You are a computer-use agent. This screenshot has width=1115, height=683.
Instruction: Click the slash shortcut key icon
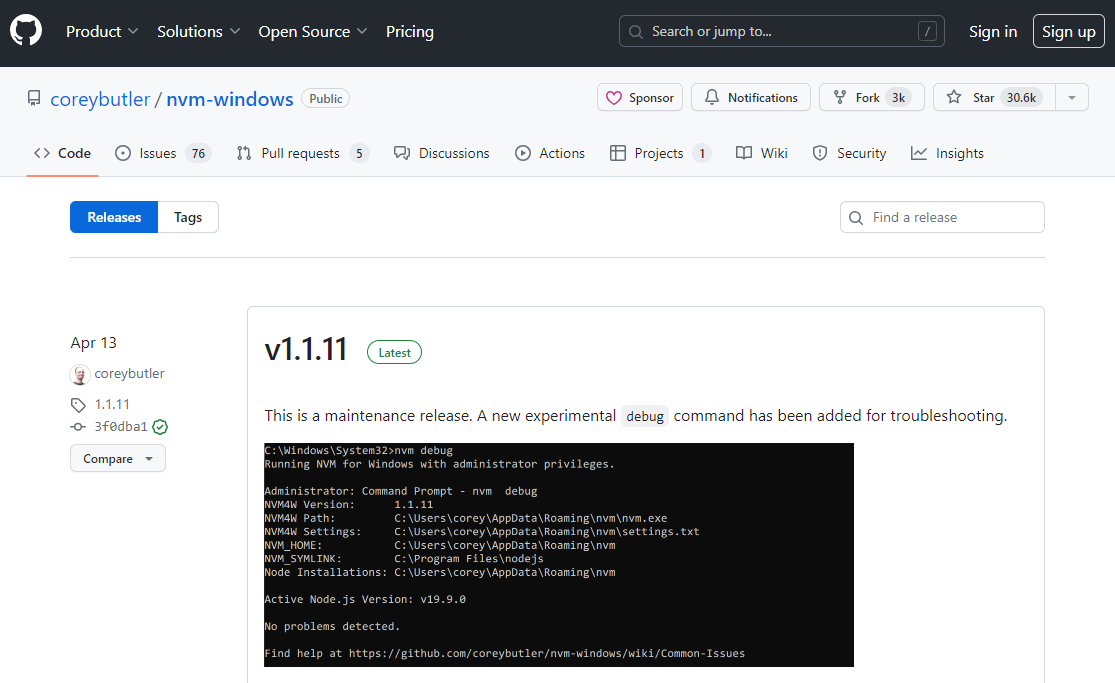(x=927, y=31)
